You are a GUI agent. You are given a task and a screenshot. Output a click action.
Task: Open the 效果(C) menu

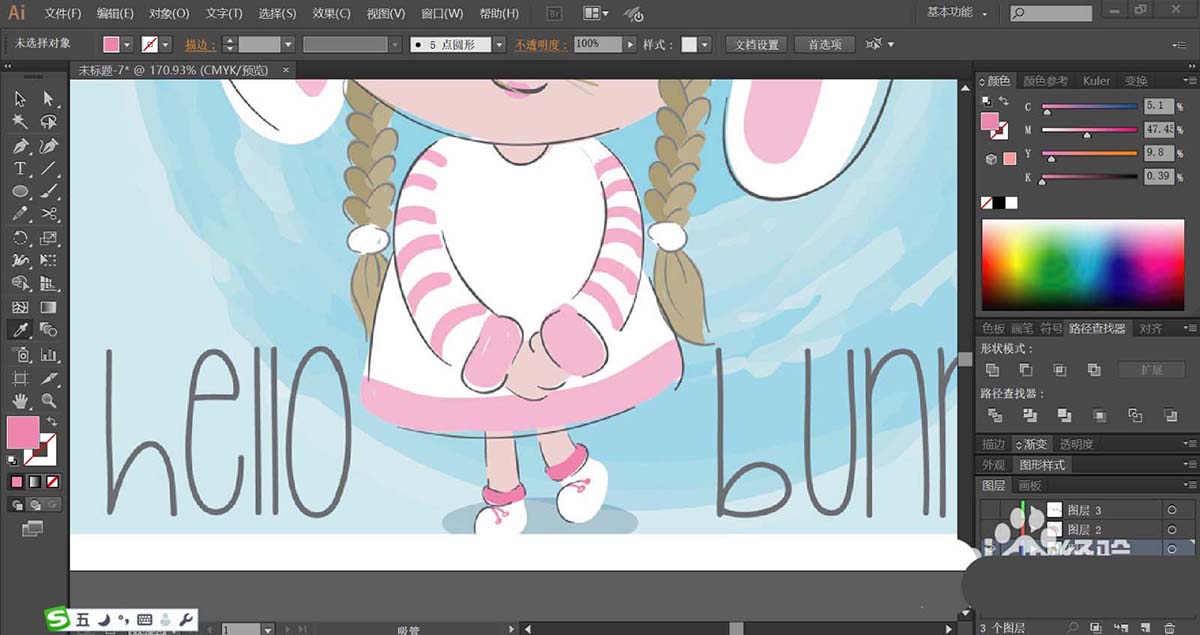(329, 14)
